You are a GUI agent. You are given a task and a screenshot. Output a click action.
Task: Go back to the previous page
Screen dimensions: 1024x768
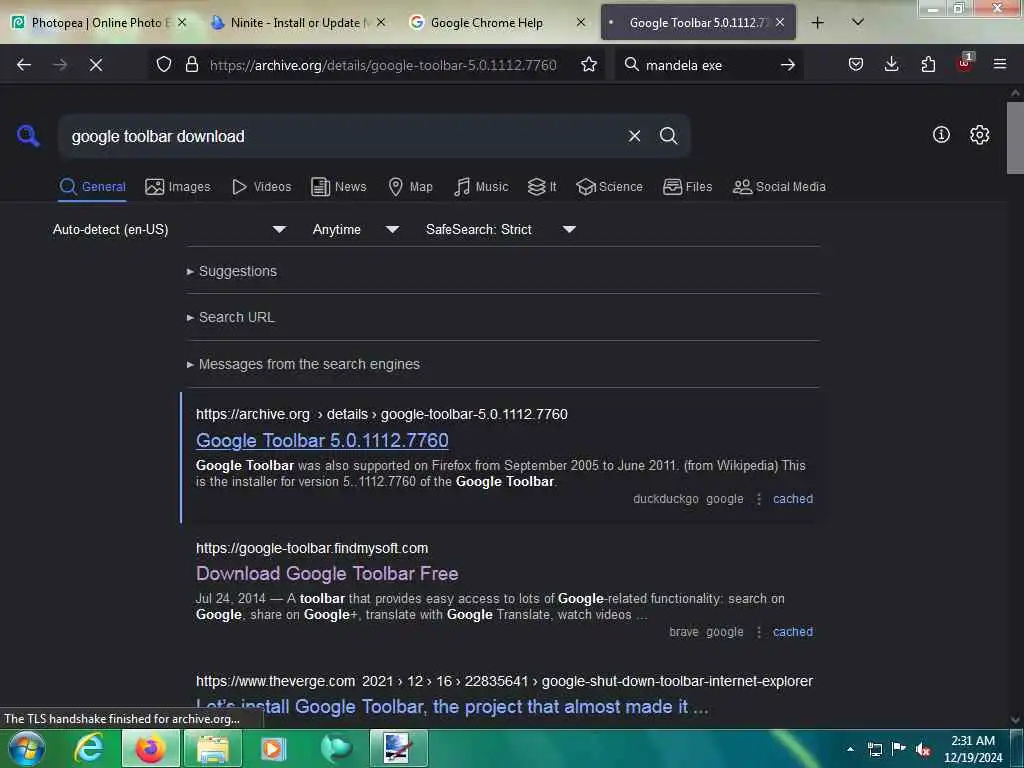(24, 65)
